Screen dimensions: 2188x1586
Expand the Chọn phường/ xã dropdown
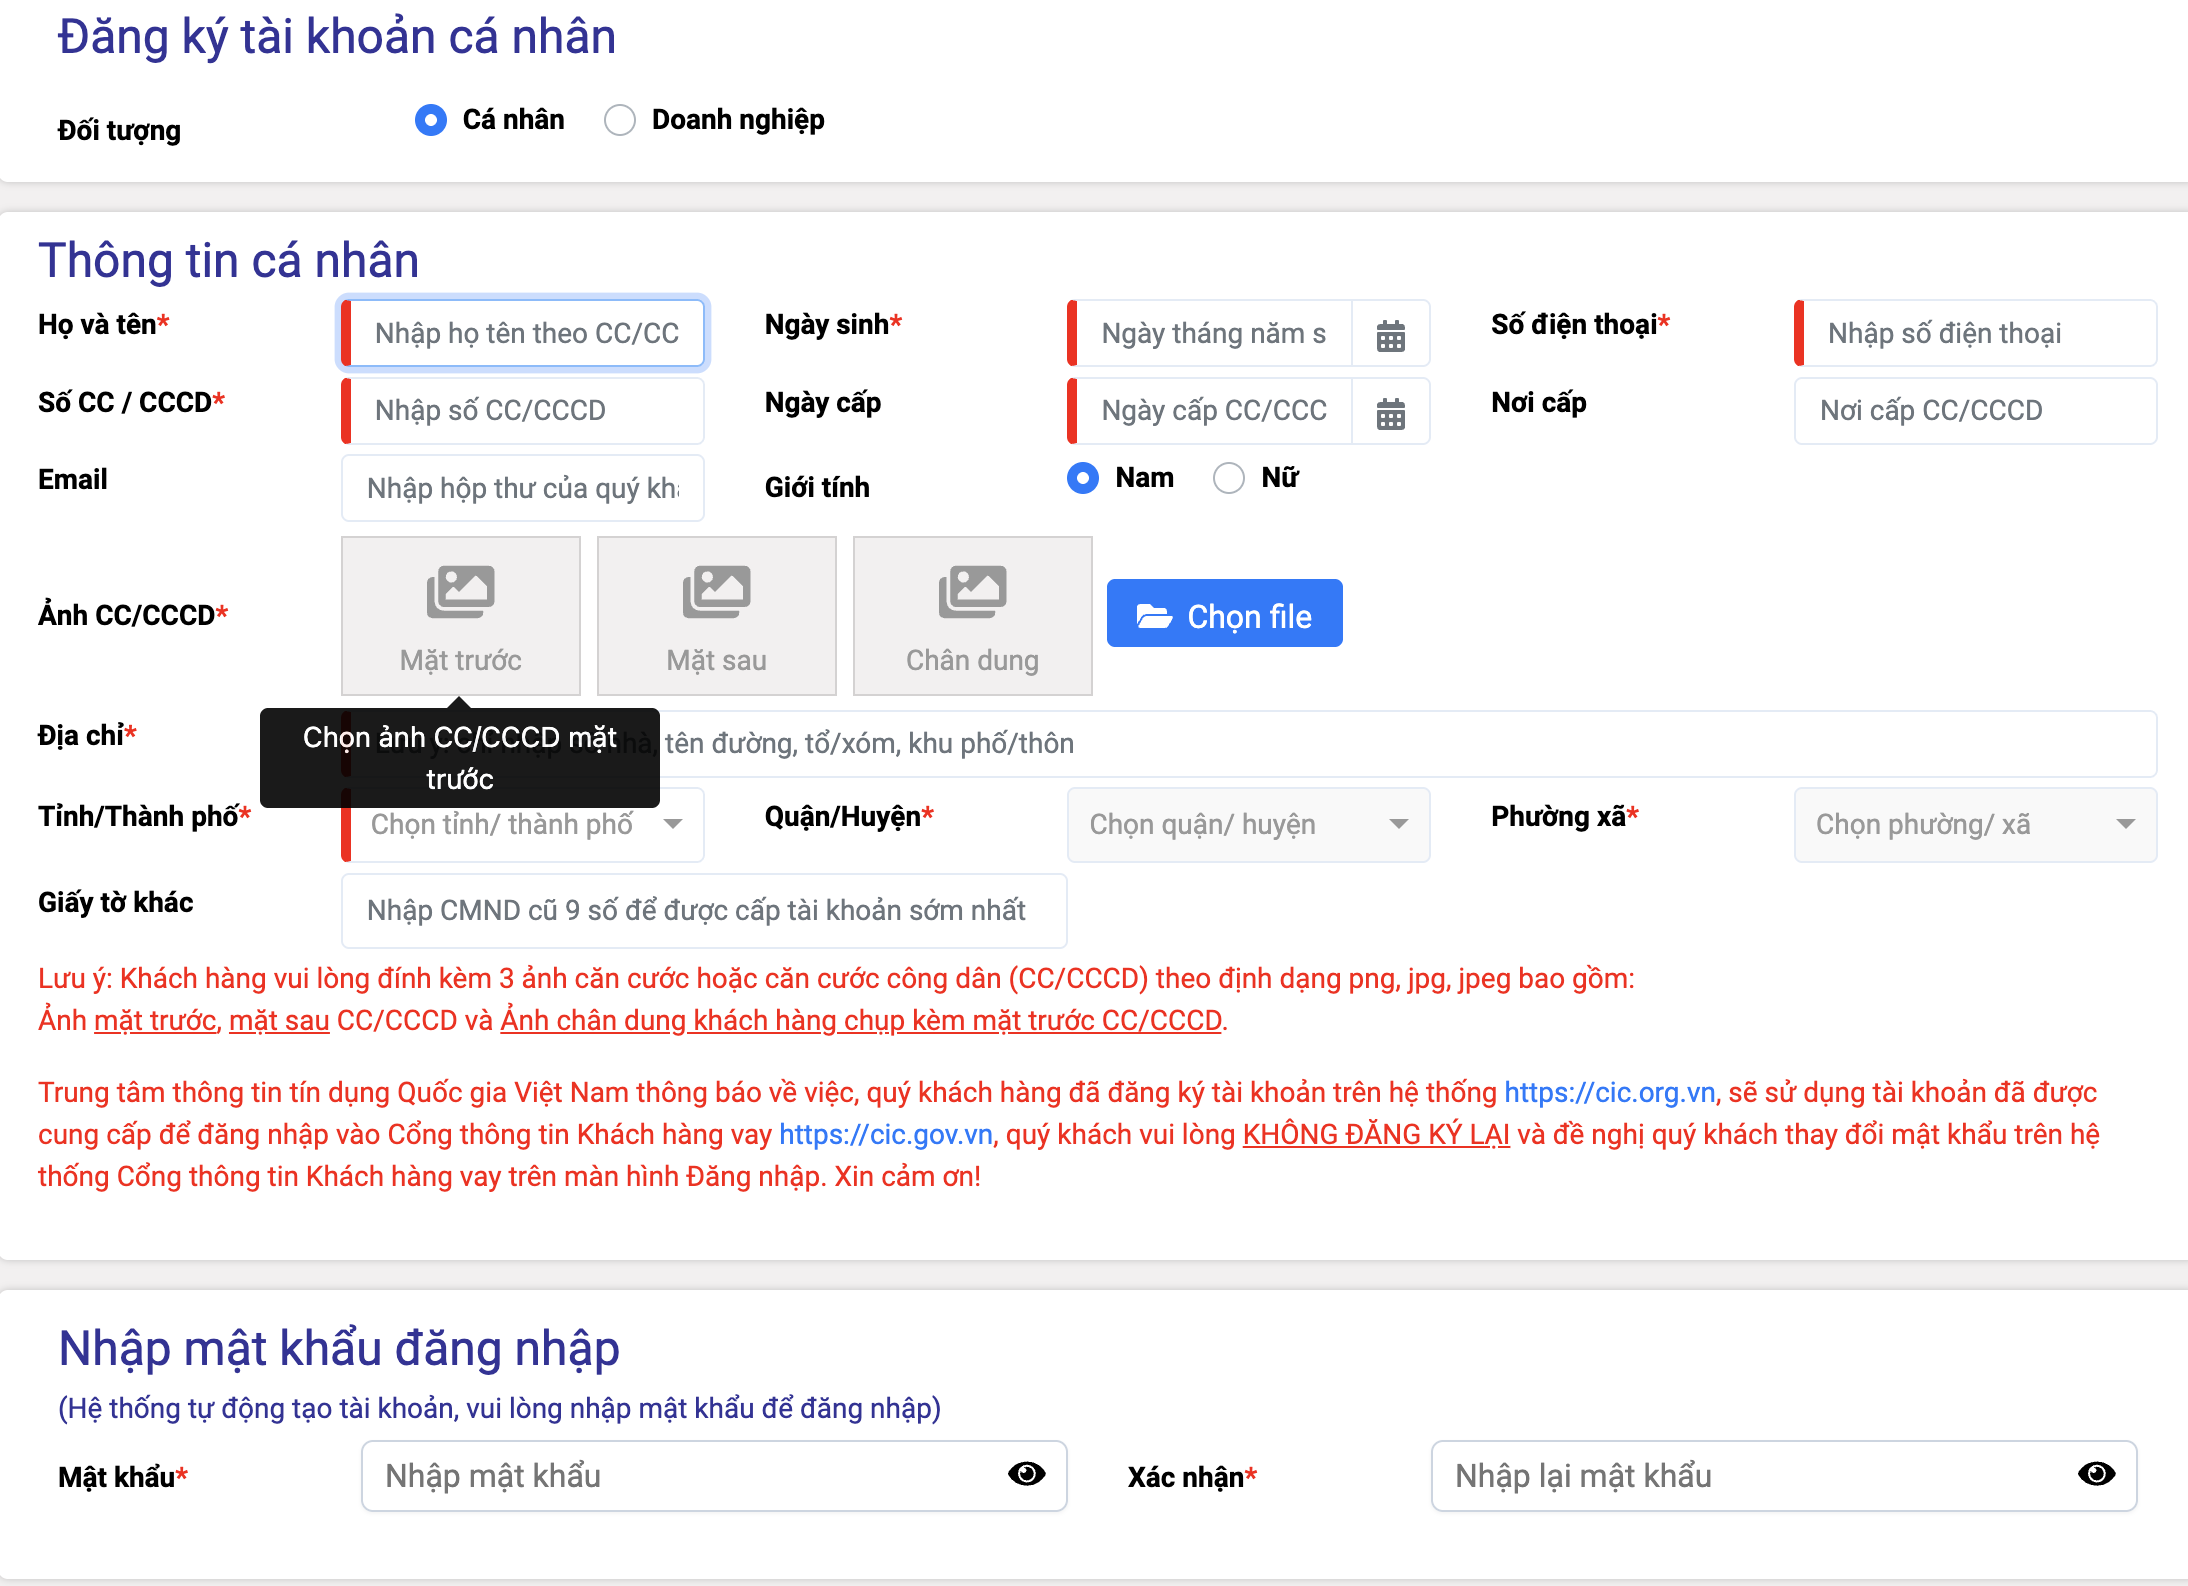click(x=1976, y=825)
